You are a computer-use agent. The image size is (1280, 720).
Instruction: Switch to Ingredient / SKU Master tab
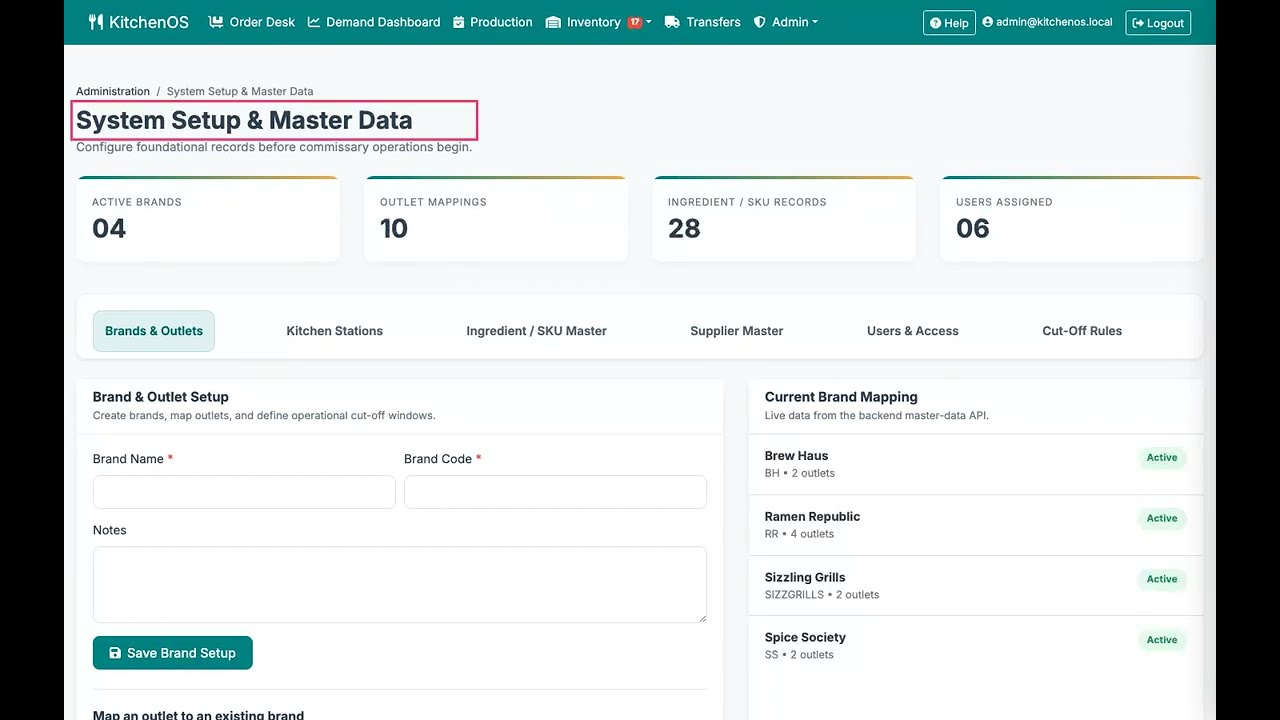pos(536,331)
